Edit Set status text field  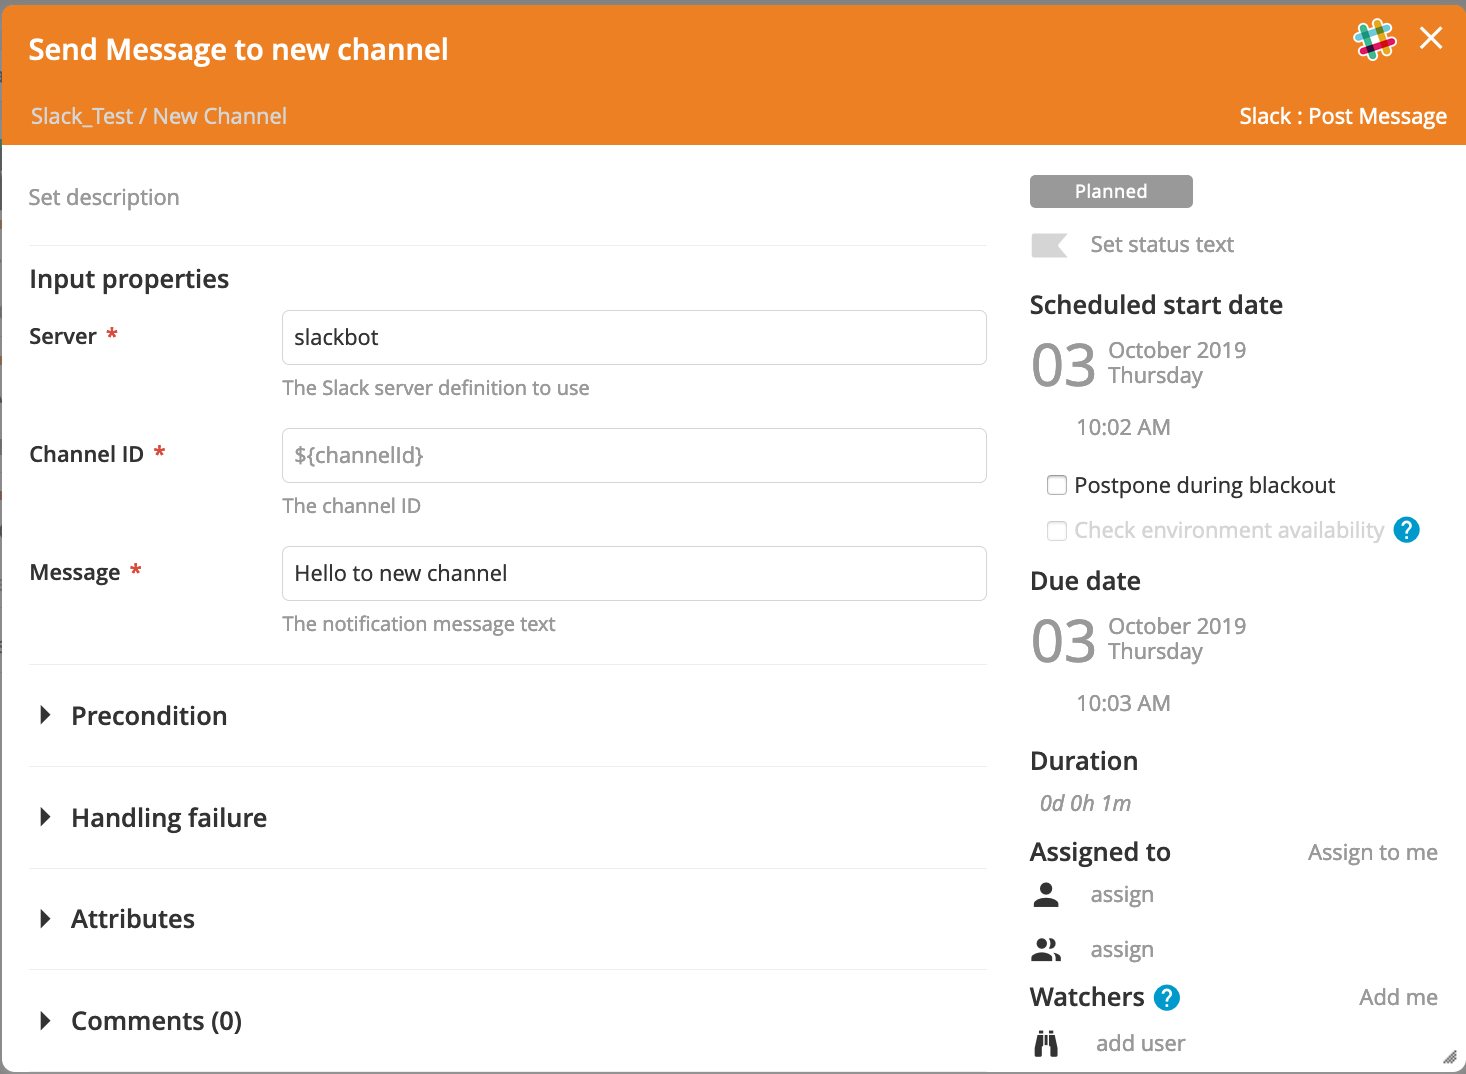(1162, 245)
